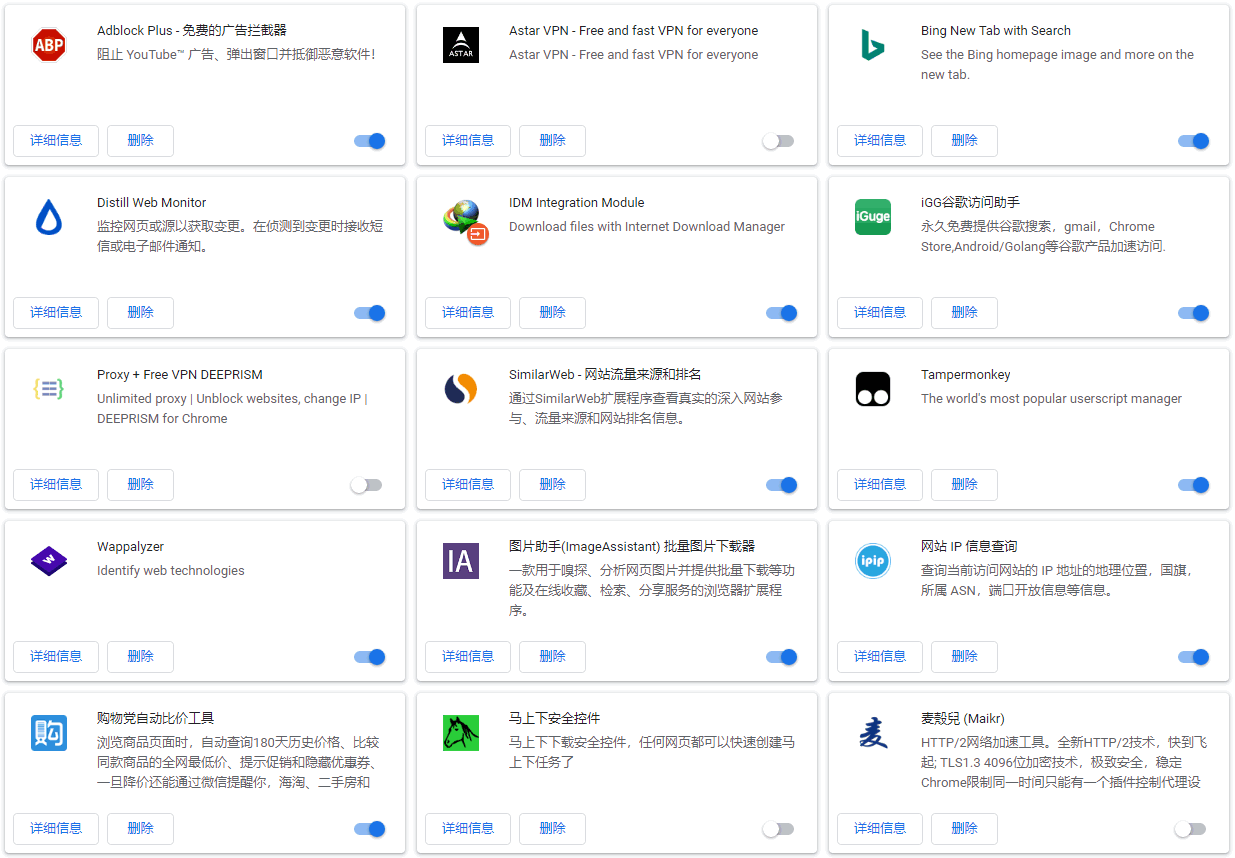The height and width of the screenshot is (858, 1235).
Task: Enable the 麦殼兒 Maikr toggle
Action: tap(1190, 829)
